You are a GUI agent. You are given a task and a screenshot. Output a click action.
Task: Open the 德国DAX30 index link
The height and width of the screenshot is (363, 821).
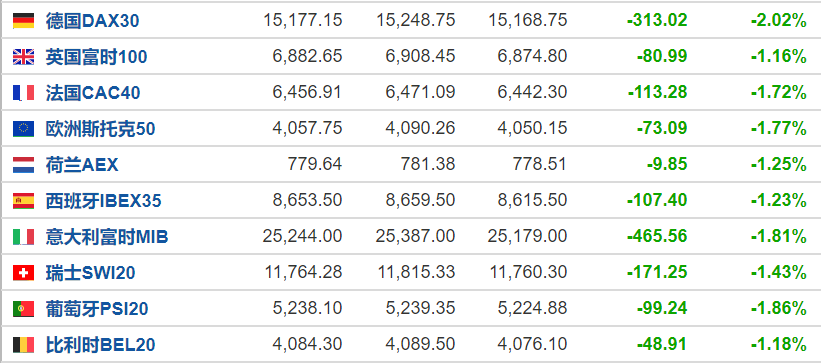coord(93,21)
